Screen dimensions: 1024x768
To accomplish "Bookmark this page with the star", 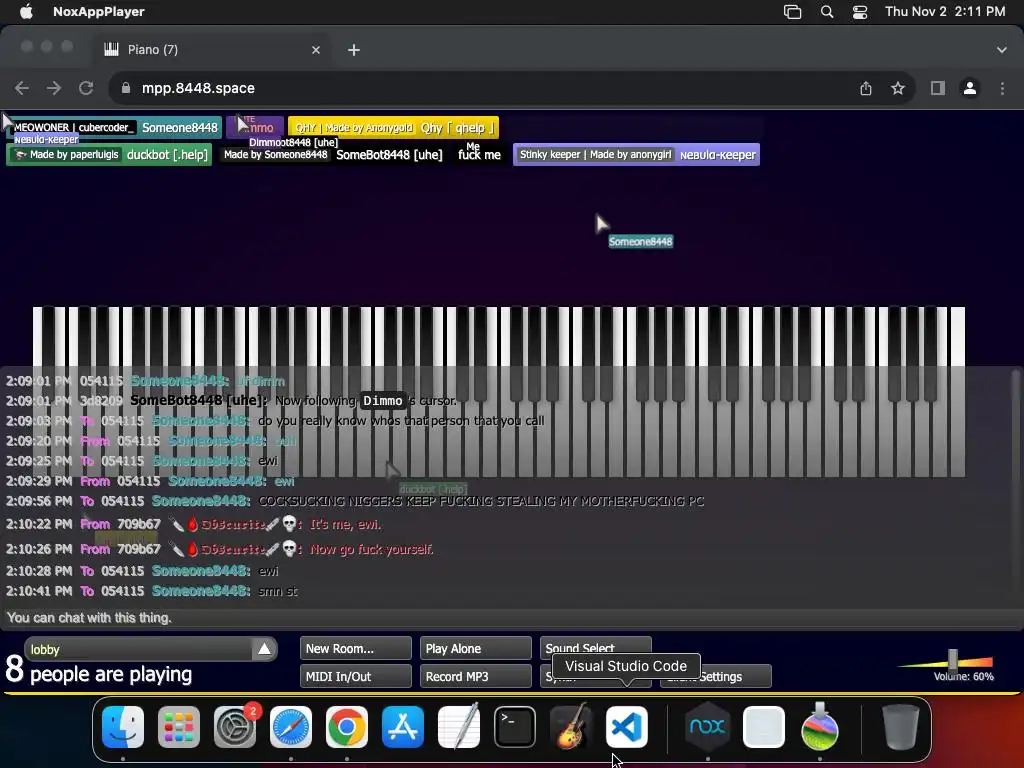I will [898, 88].
